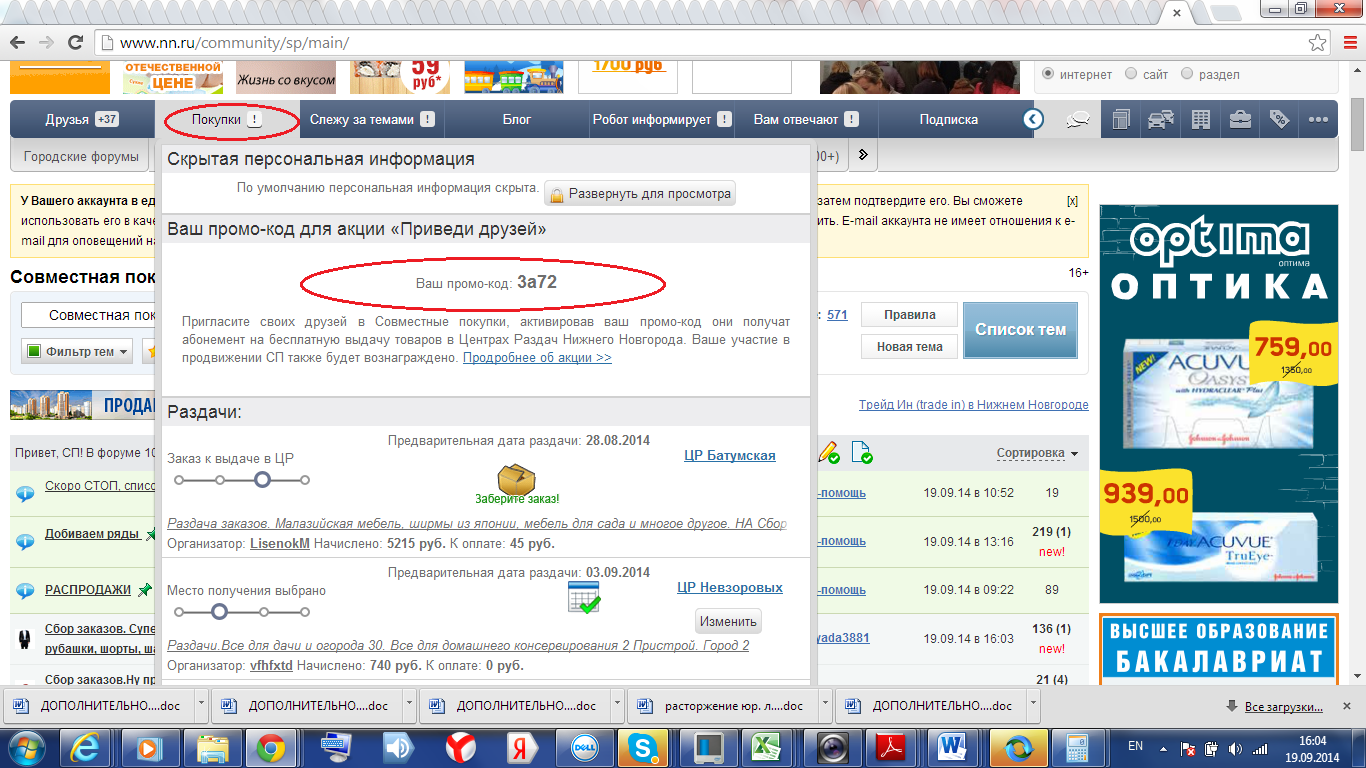The width and height of the screenshot is (1366, 768).
Task: Open the "Сортировка" dropdown
Action: point(1038,453)
